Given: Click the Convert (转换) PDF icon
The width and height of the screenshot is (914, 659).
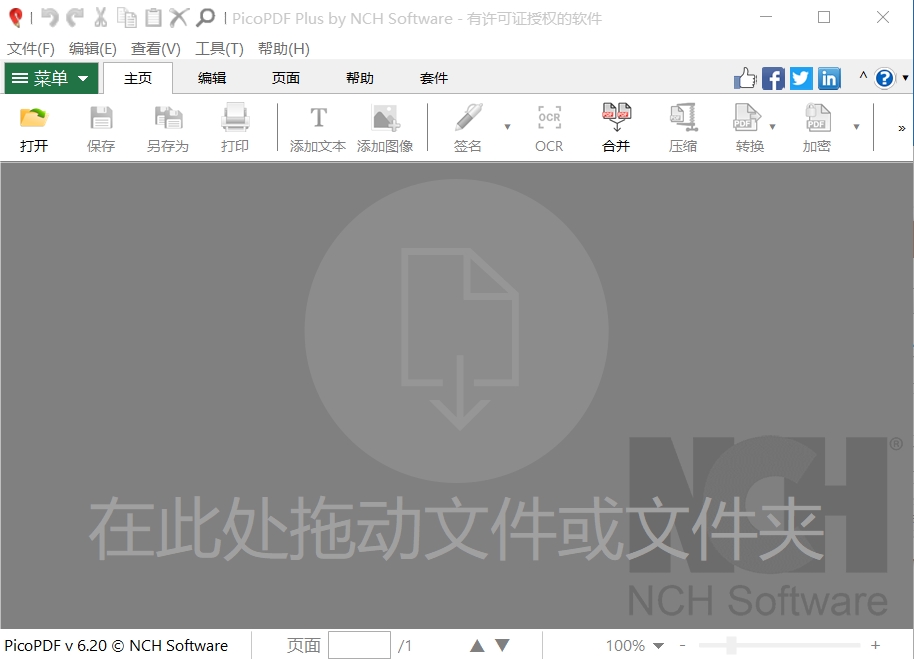Looking at the screenshot, I should pos(747,117).
